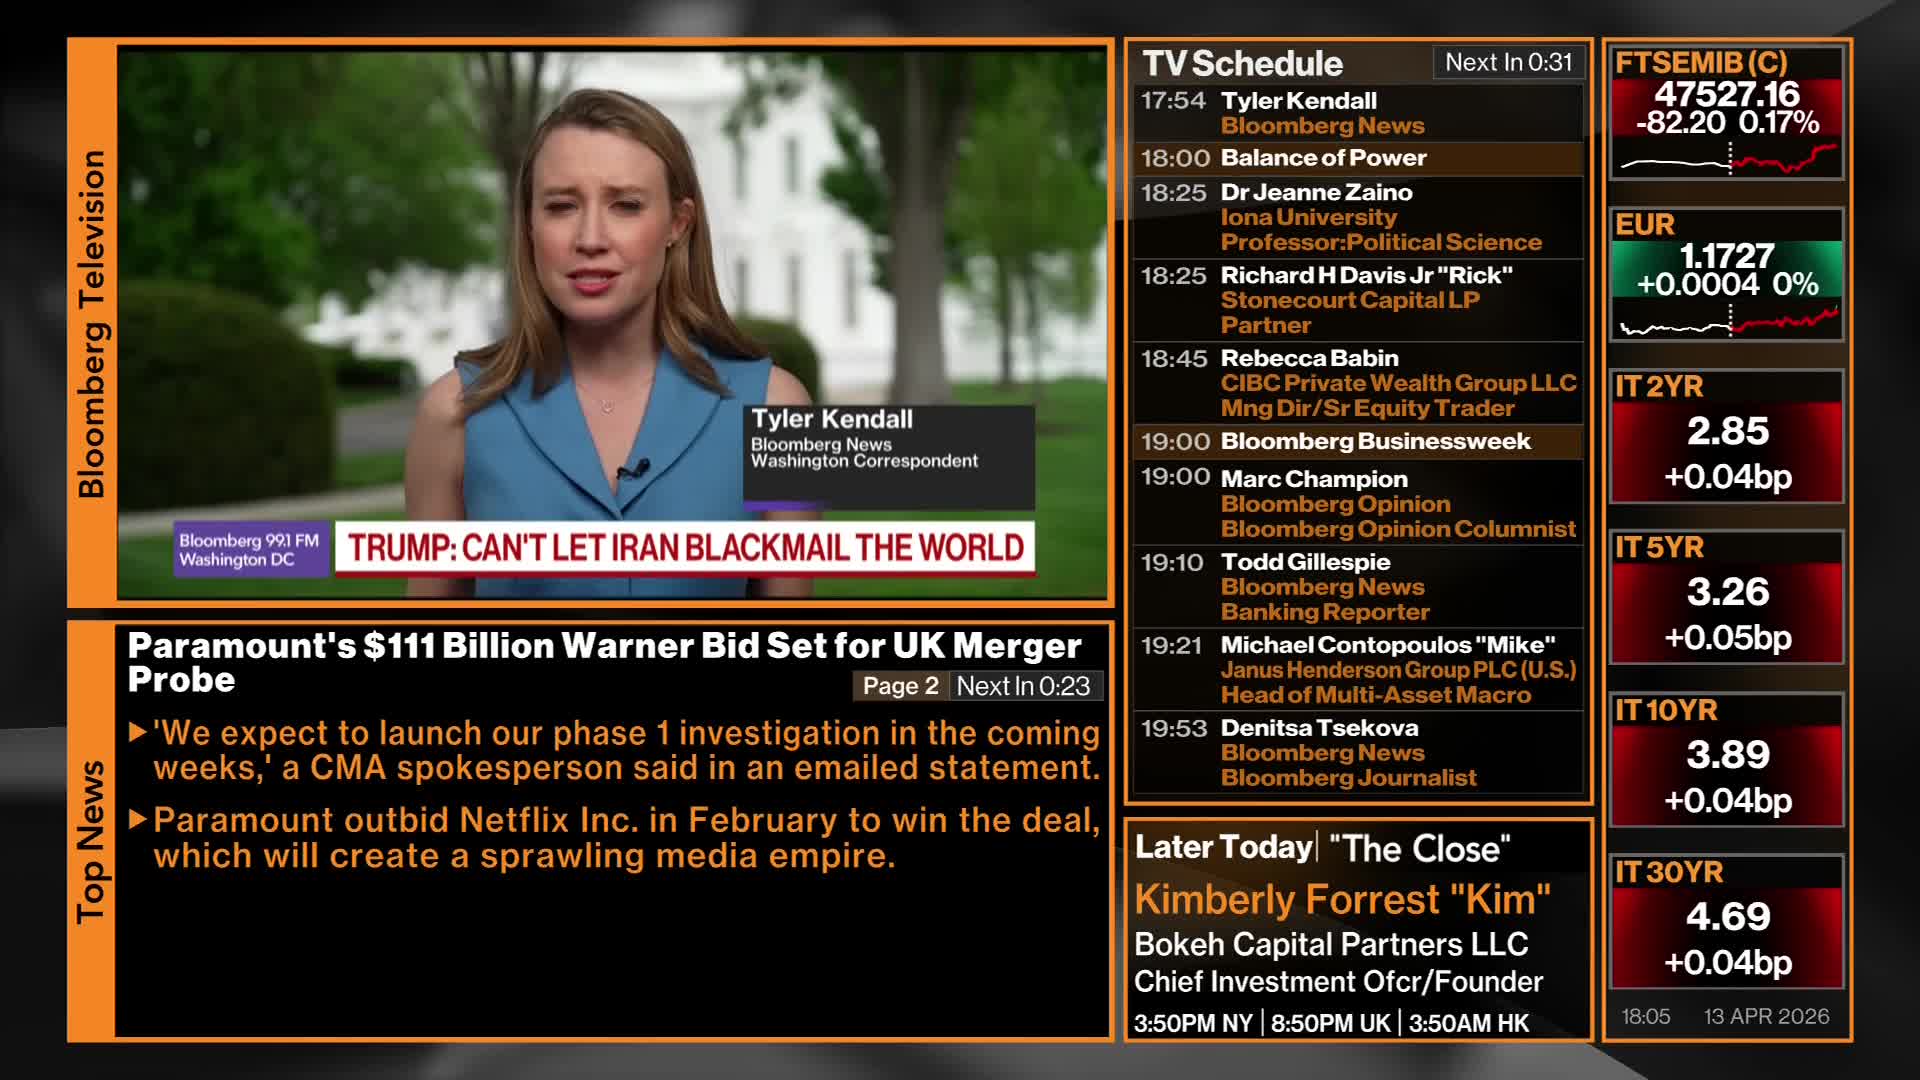Click the TV Schedule Next In countdown

1508,62
